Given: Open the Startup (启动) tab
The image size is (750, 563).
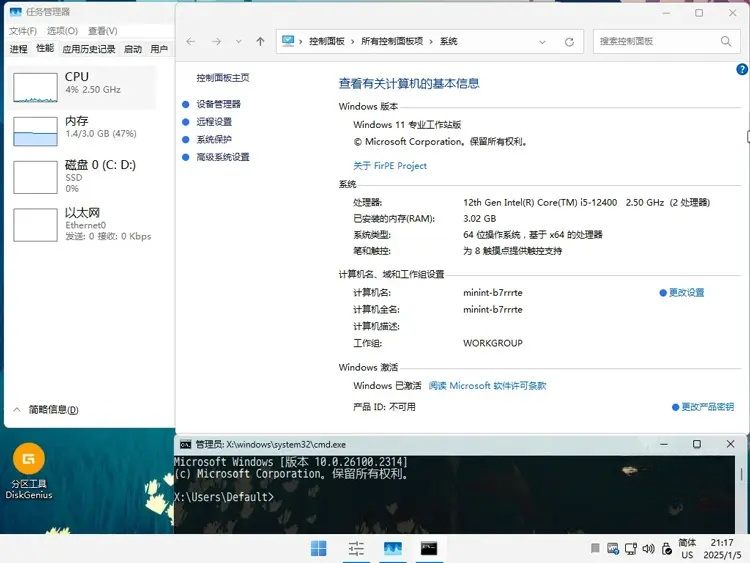Looking at the screenshot, I should tap(132, 49).
